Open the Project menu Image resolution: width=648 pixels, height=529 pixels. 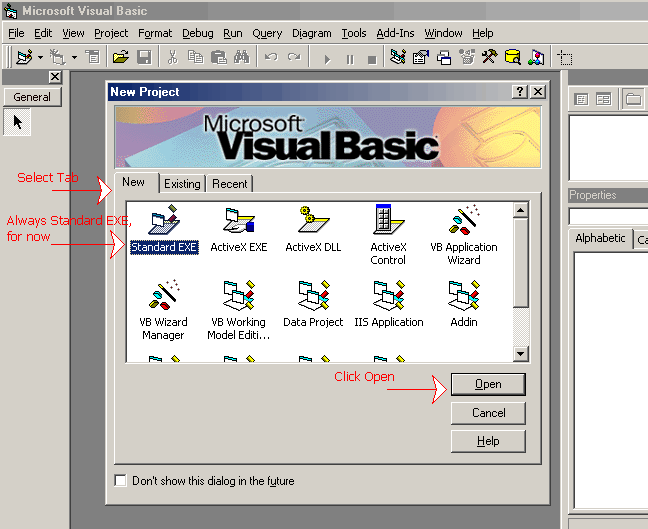(x=111, y=33)
